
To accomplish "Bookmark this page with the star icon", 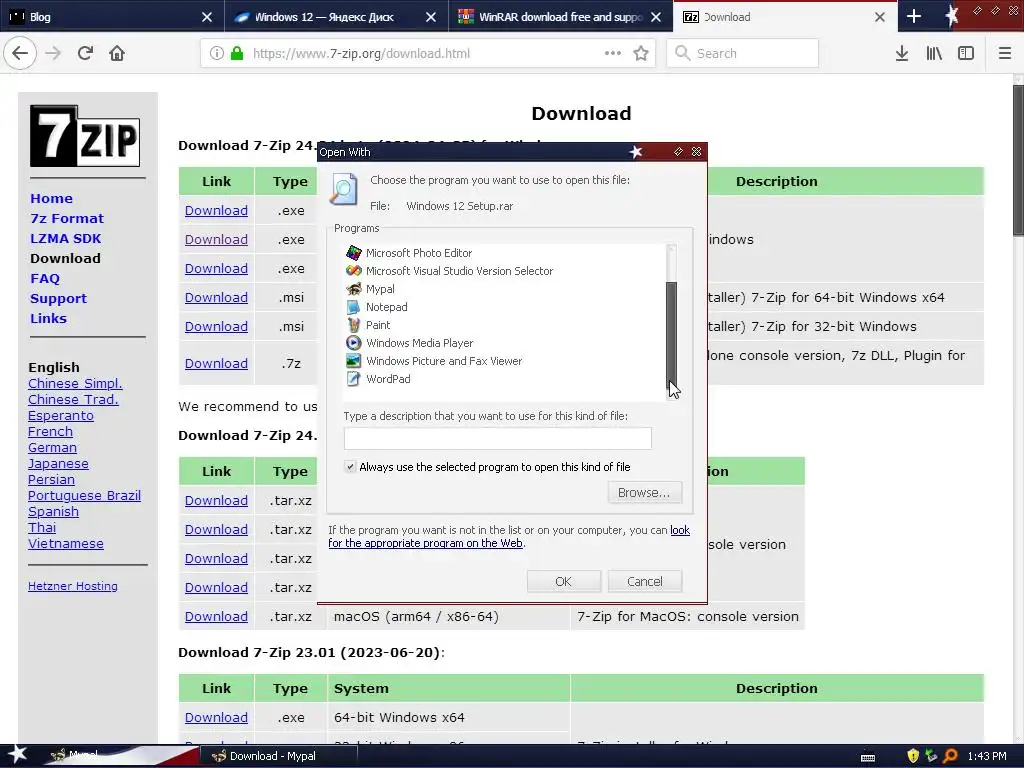I will coord(641,53).
